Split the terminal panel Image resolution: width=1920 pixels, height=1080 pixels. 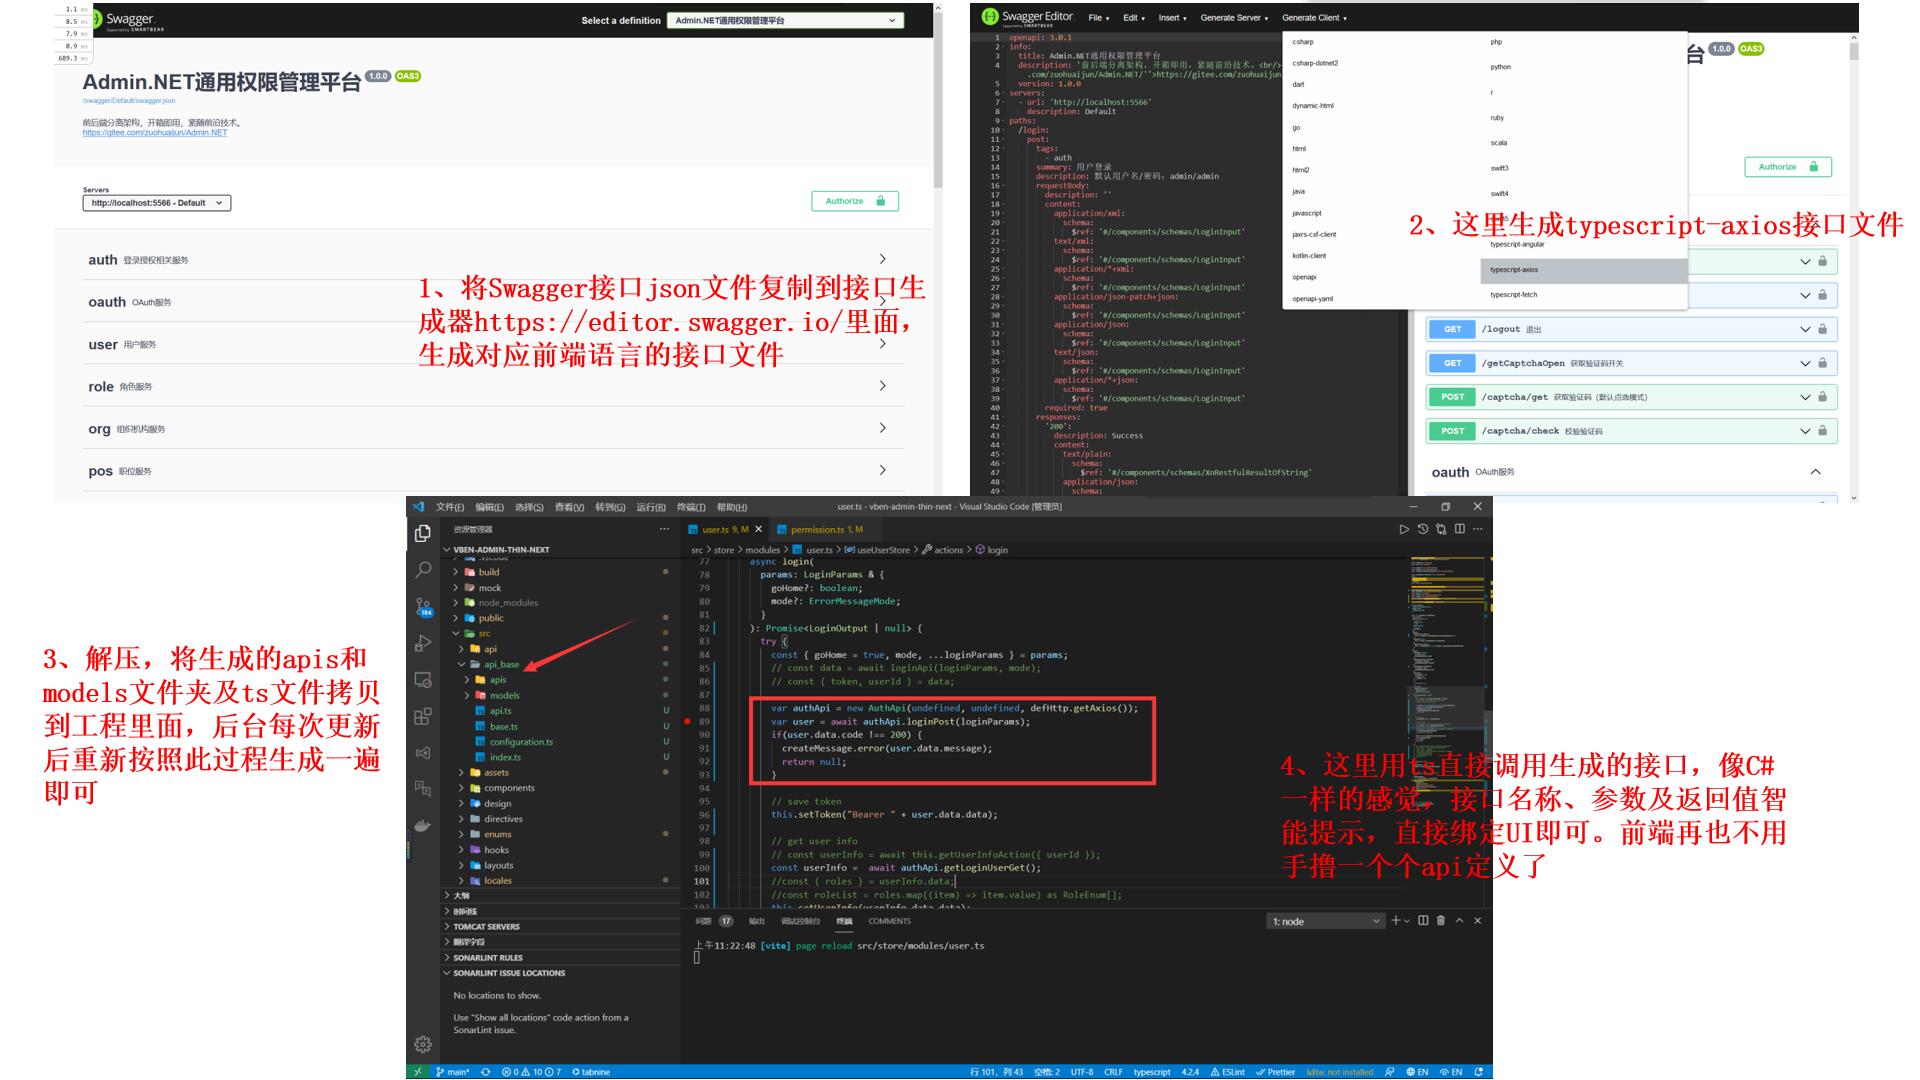(x=1423, y=921)
